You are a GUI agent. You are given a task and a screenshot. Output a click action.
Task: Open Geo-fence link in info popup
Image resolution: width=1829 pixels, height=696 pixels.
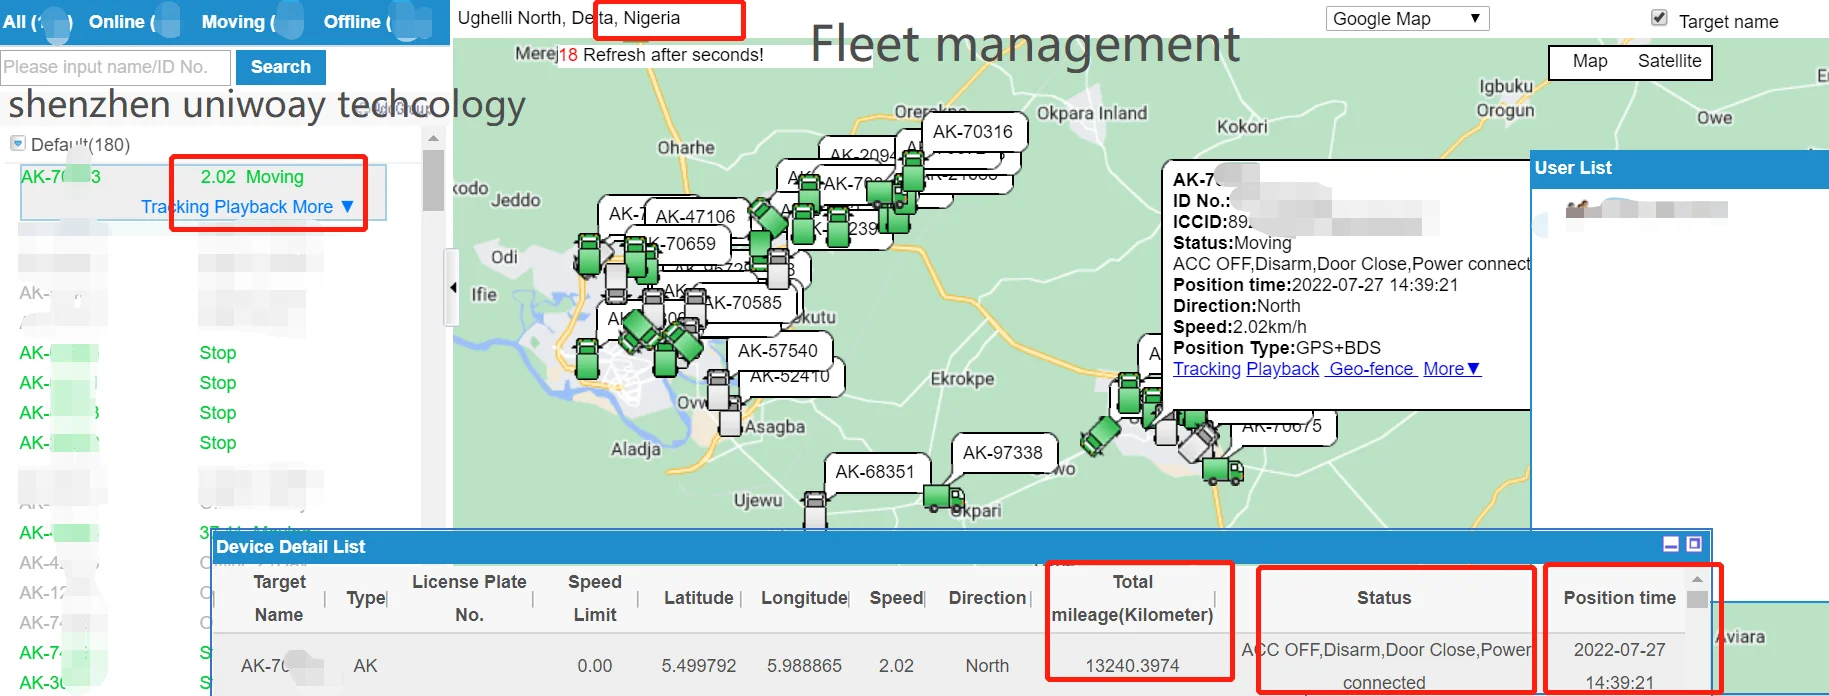coord(1371,369)
